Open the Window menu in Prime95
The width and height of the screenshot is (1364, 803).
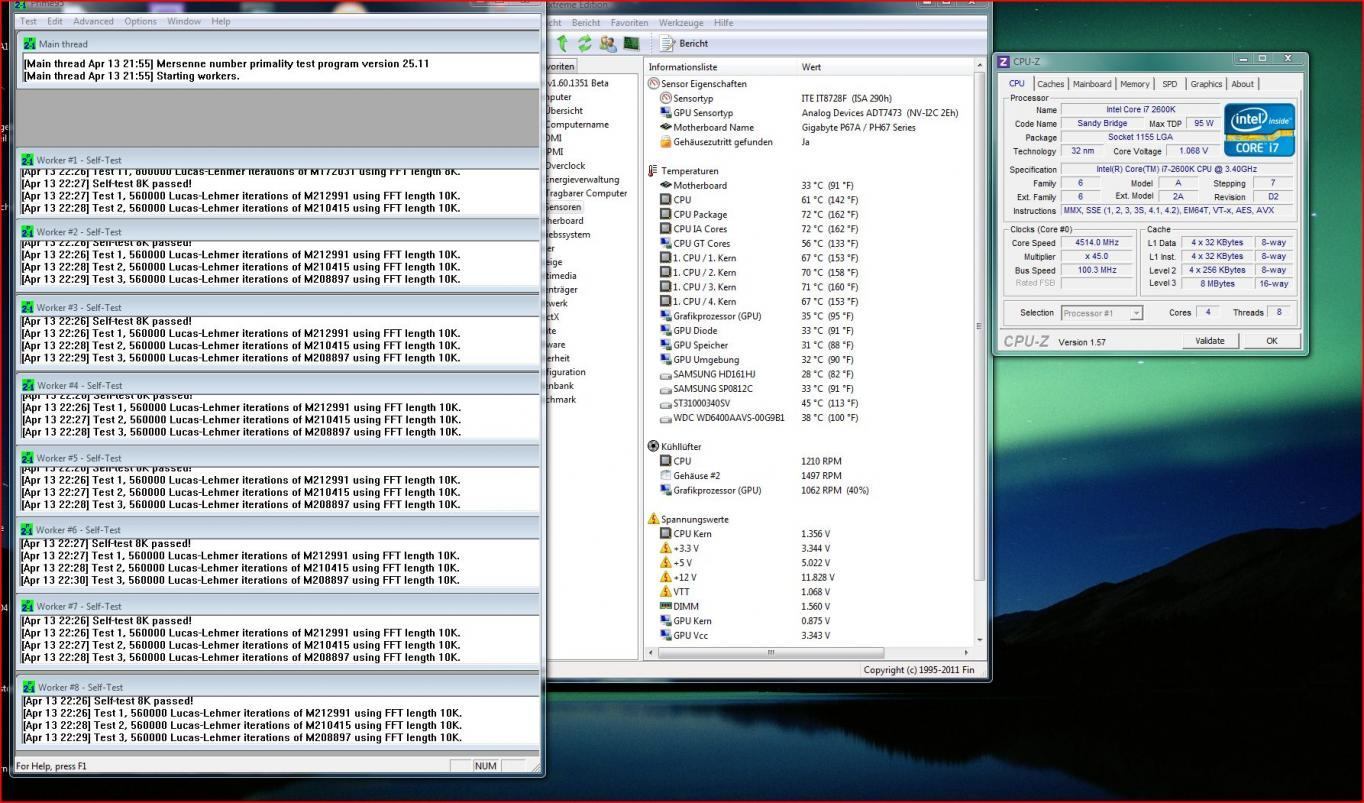[184, 21]
